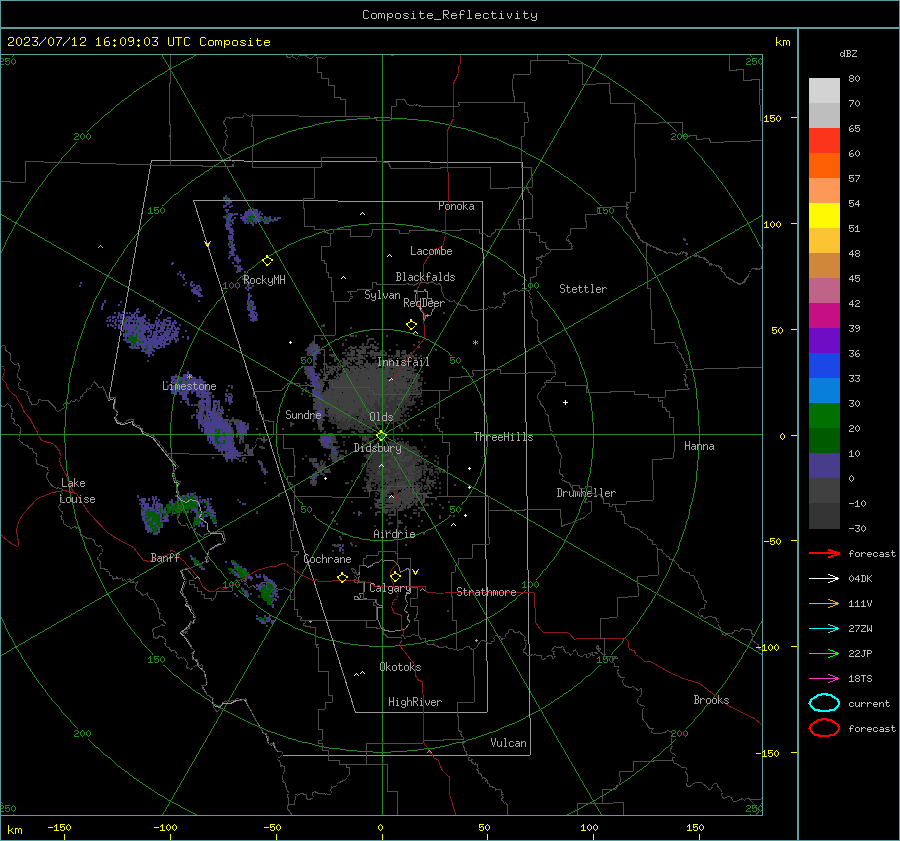The width and height of the screenshot is (900, 841).
Task: Click the yellow diamond marker above Calgary
Action: [x=395, y=576]
